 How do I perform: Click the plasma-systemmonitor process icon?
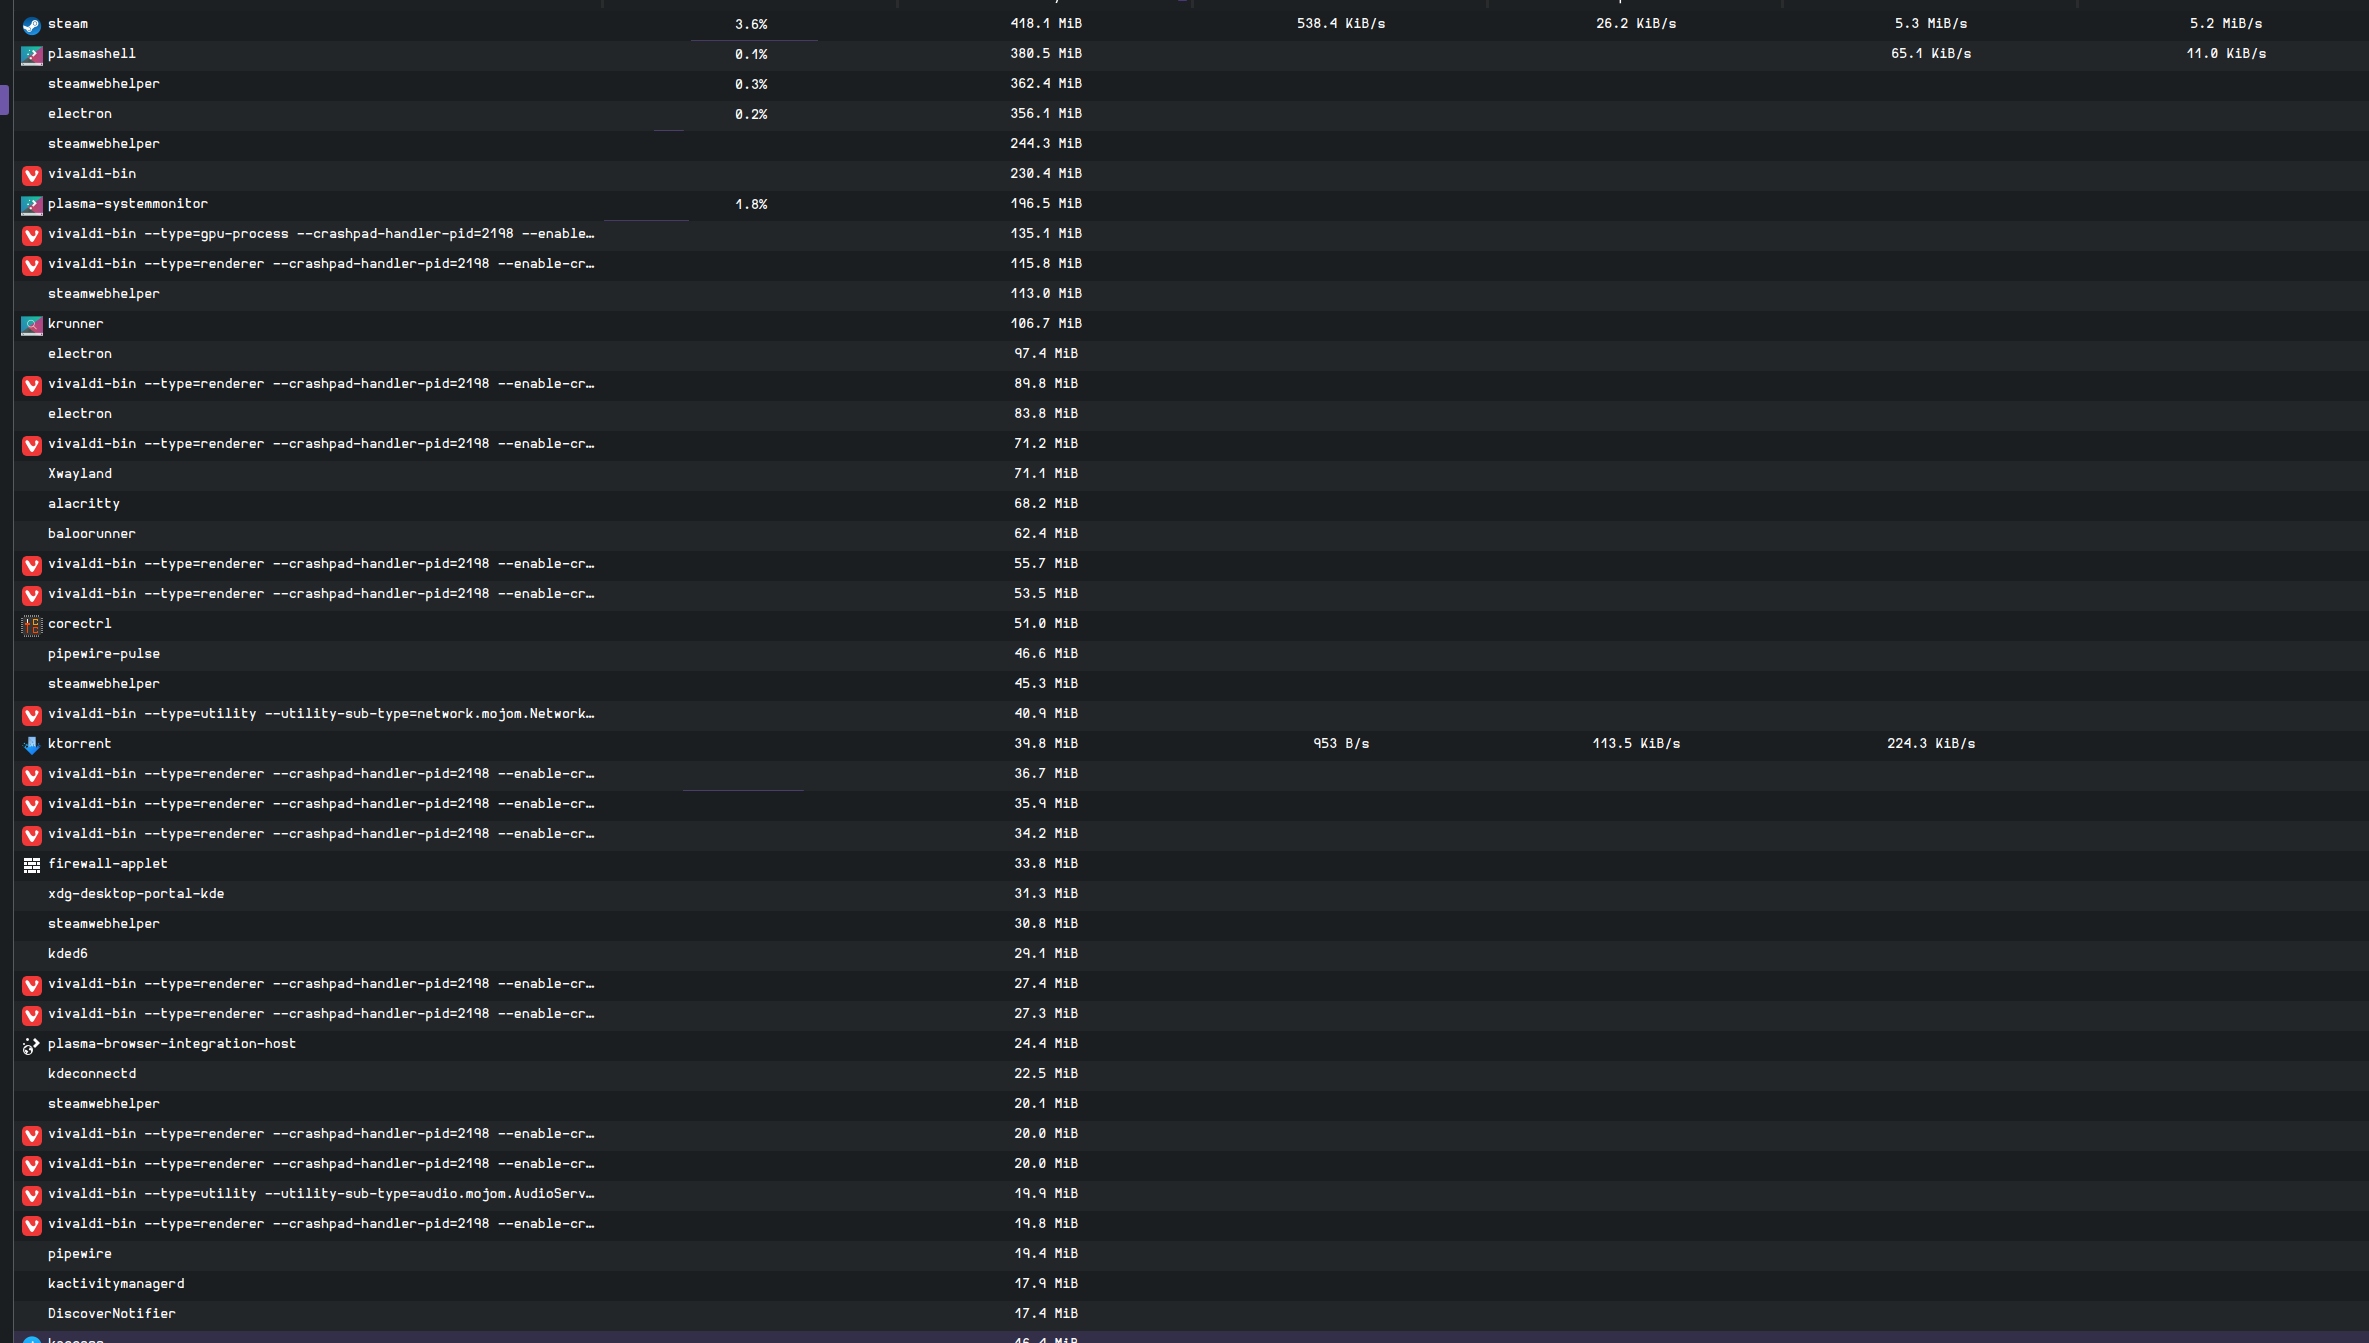32,205
